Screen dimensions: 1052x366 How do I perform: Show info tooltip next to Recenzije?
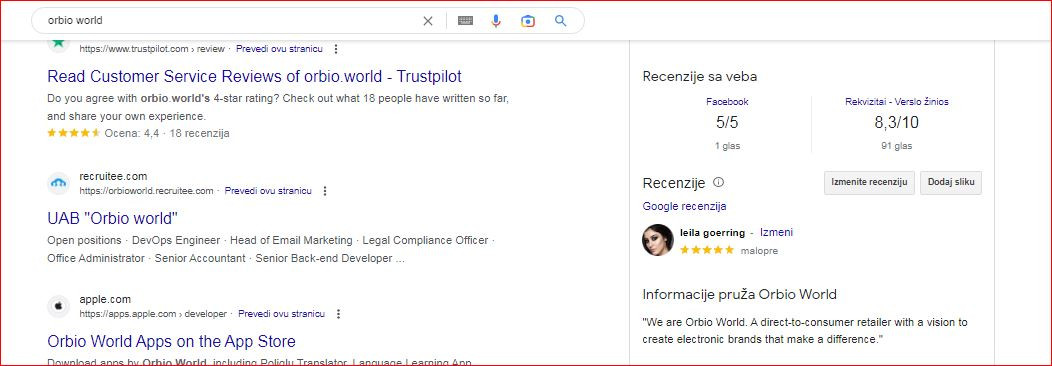coord(719,182)
